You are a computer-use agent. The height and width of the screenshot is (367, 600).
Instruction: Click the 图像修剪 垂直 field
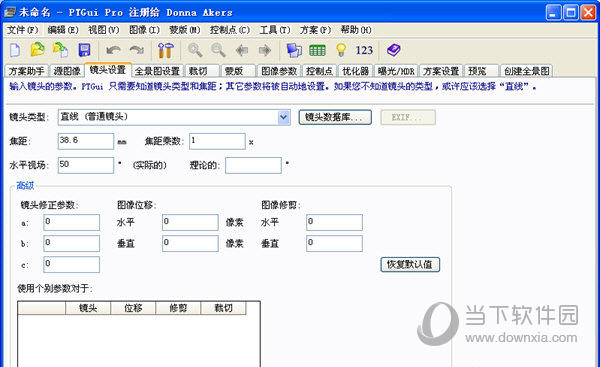334,243
